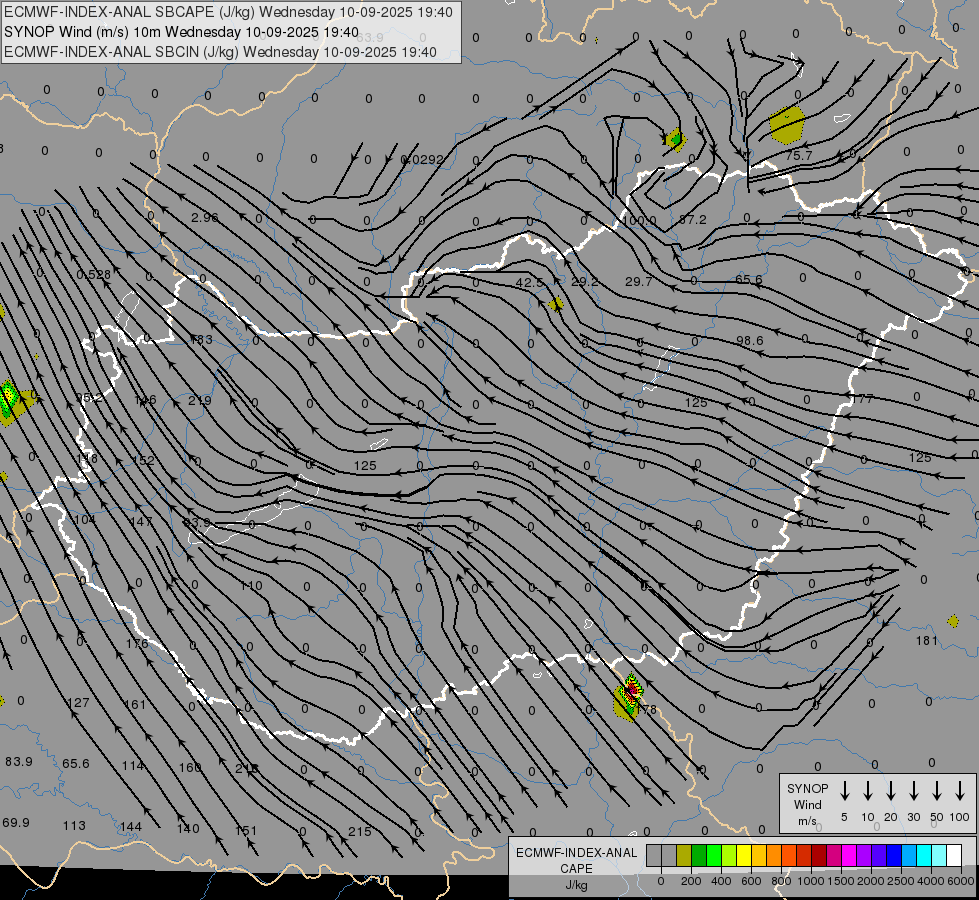
Task: Click the map value 75.7
Action: click(799, 156)
